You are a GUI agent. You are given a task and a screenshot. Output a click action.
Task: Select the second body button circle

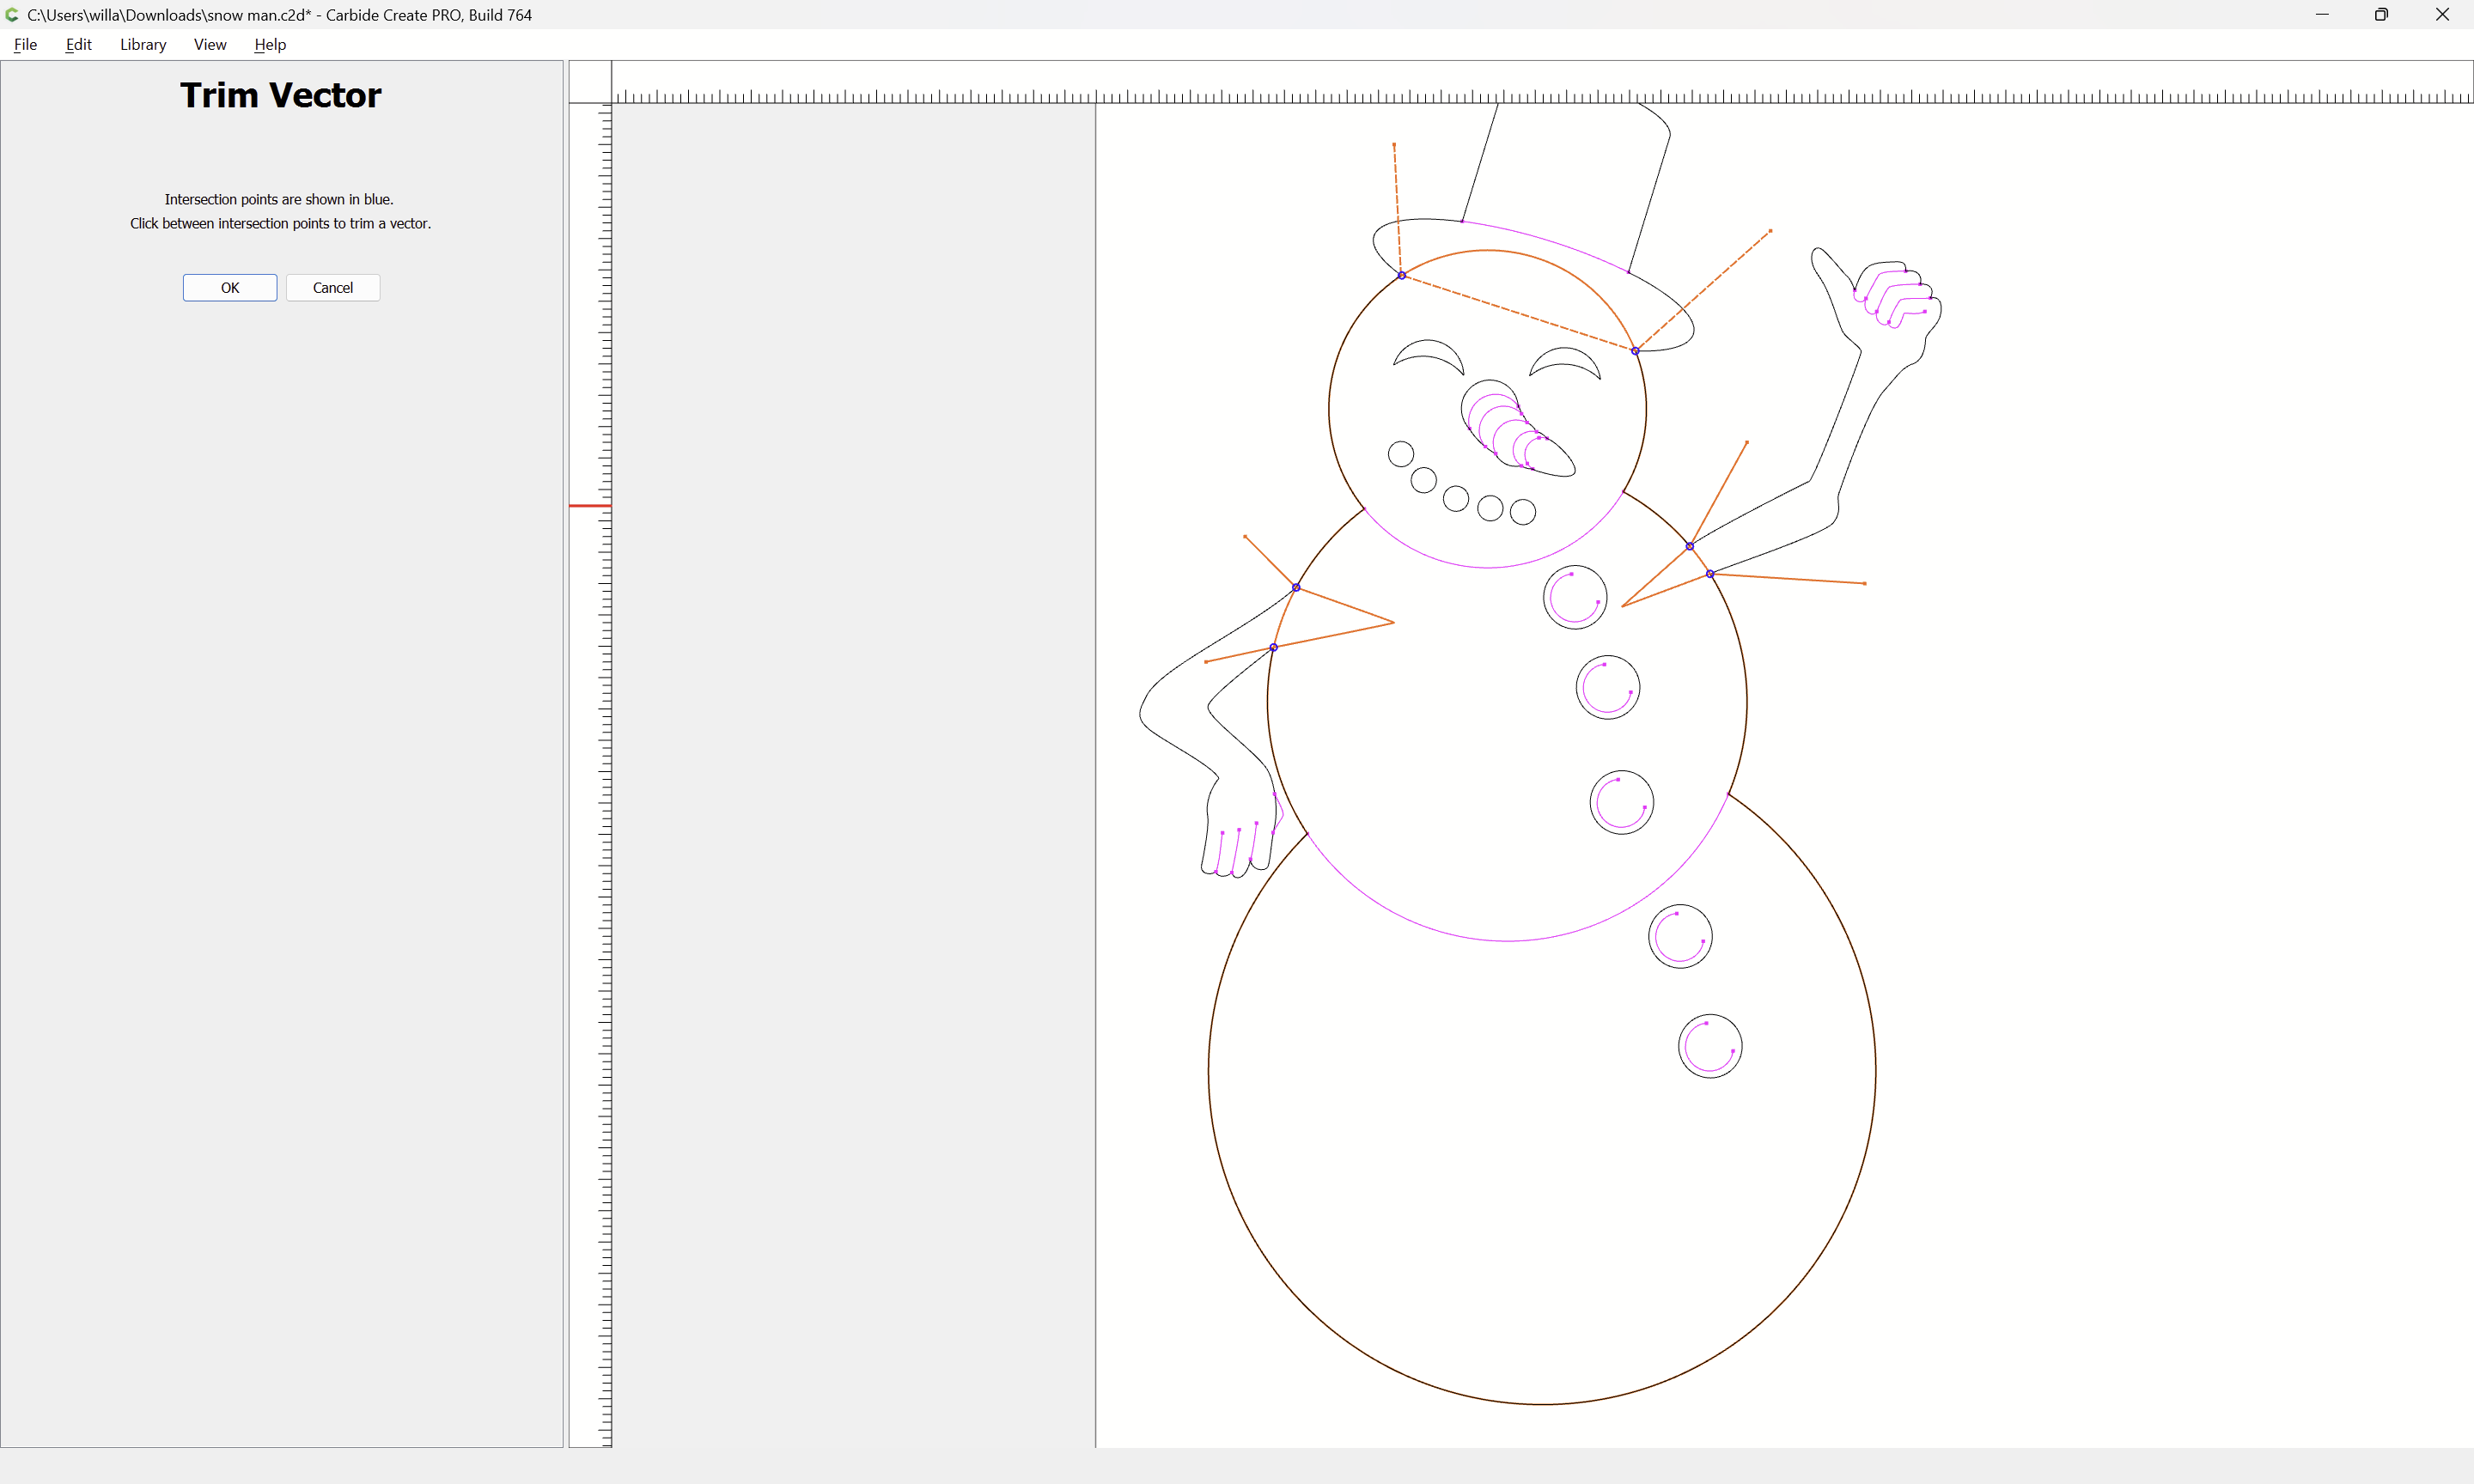1608,688
